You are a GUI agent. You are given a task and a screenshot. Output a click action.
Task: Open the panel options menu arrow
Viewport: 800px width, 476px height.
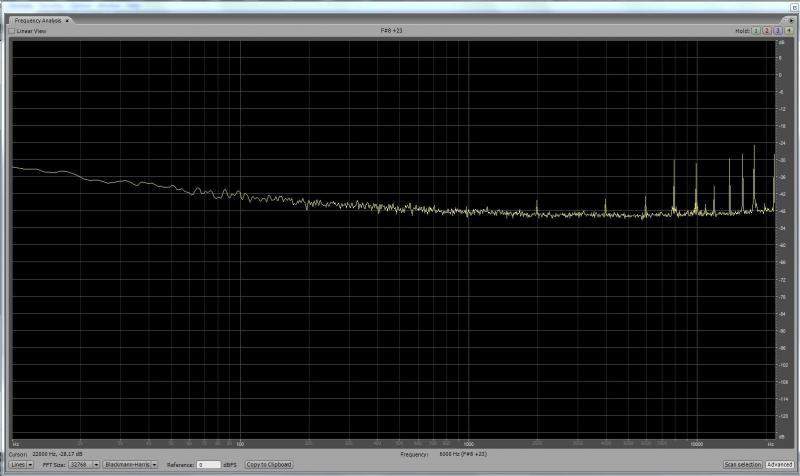790,20
